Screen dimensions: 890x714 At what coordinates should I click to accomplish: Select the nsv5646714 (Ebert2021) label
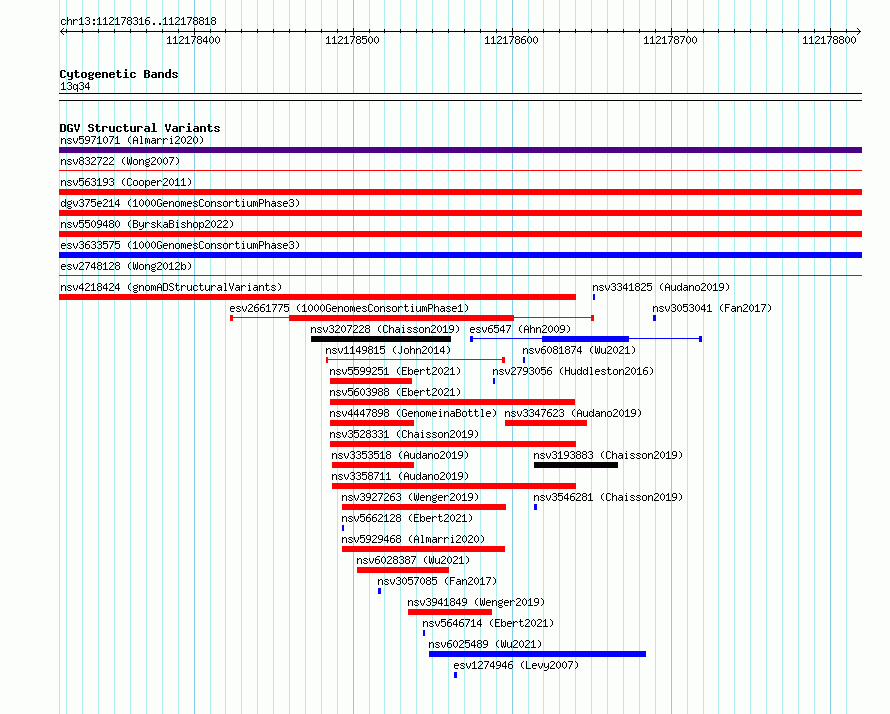tap(488, 623)
